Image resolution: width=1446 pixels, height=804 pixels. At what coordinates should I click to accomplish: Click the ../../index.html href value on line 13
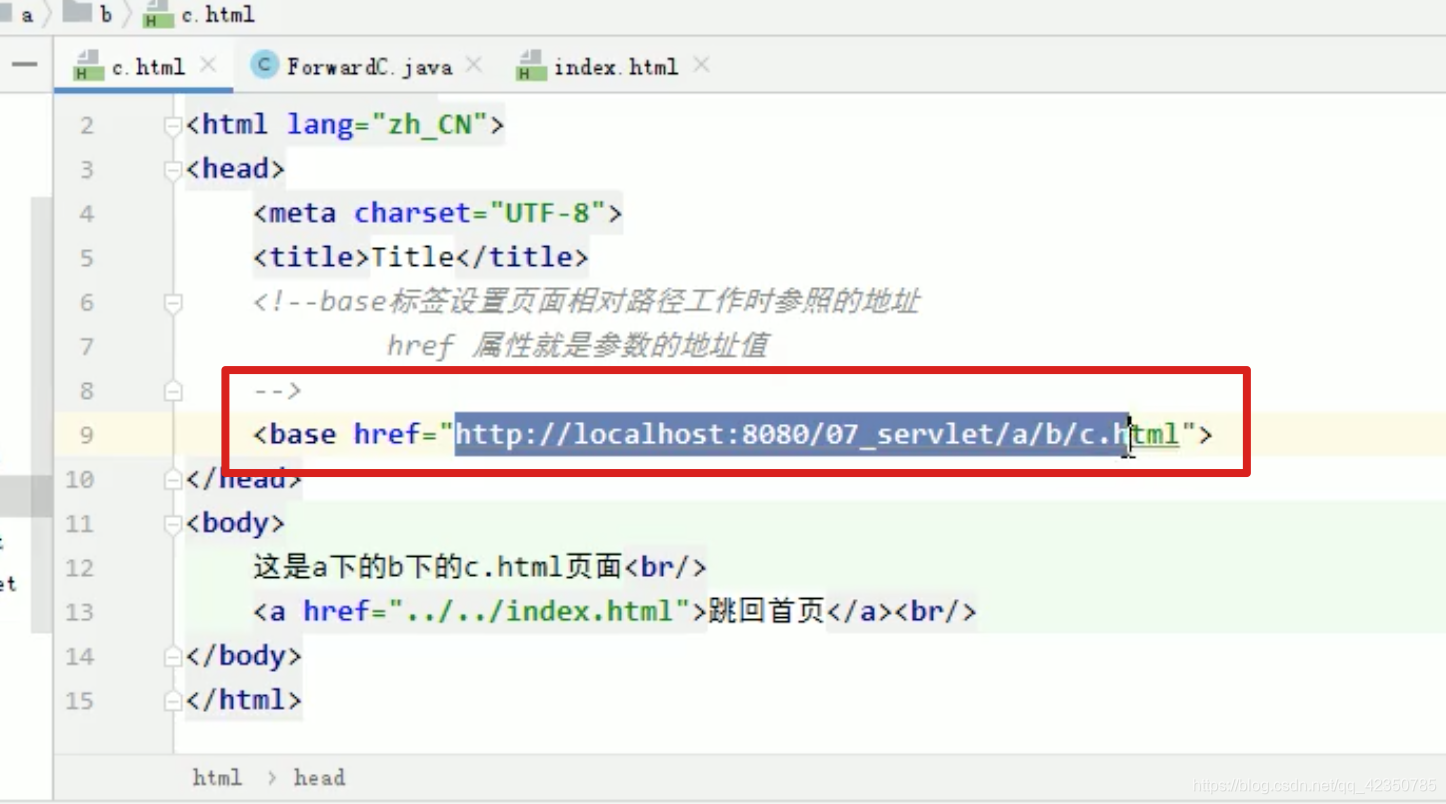[x=540, y=611]
